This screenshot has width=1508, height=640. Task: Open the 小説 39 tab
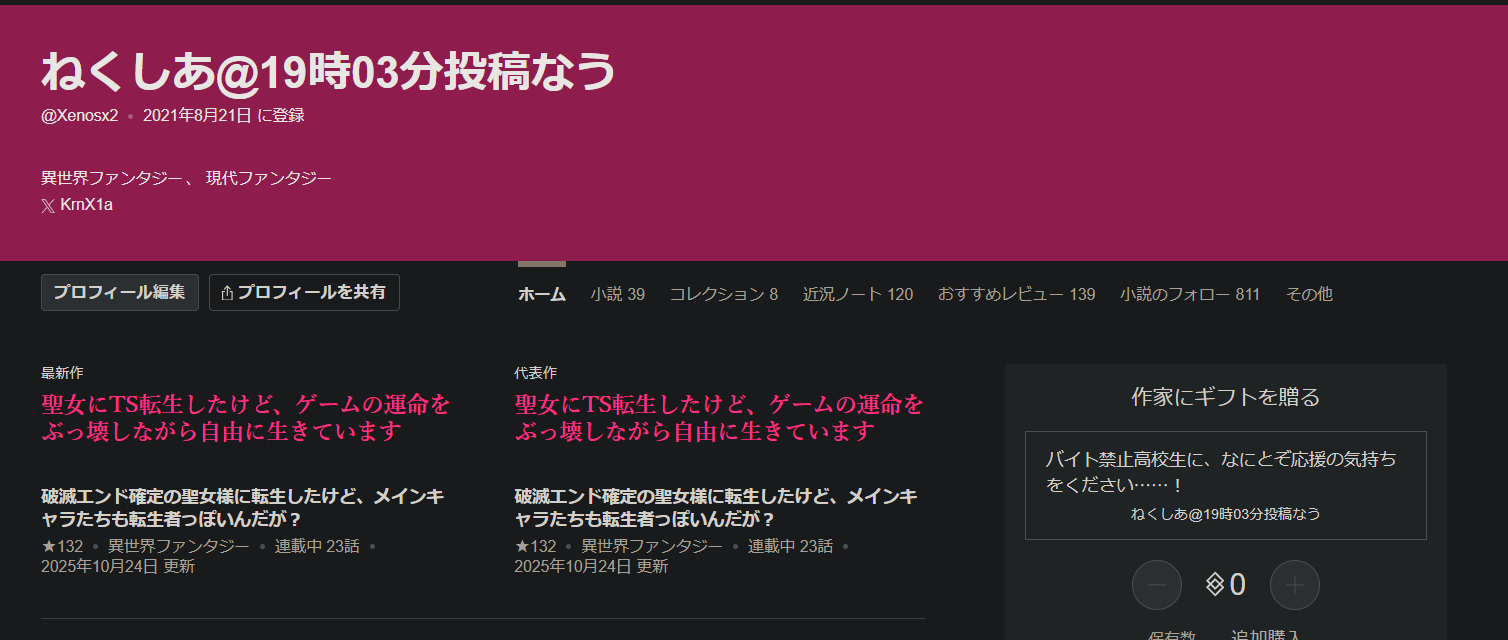tap(617, 294)
